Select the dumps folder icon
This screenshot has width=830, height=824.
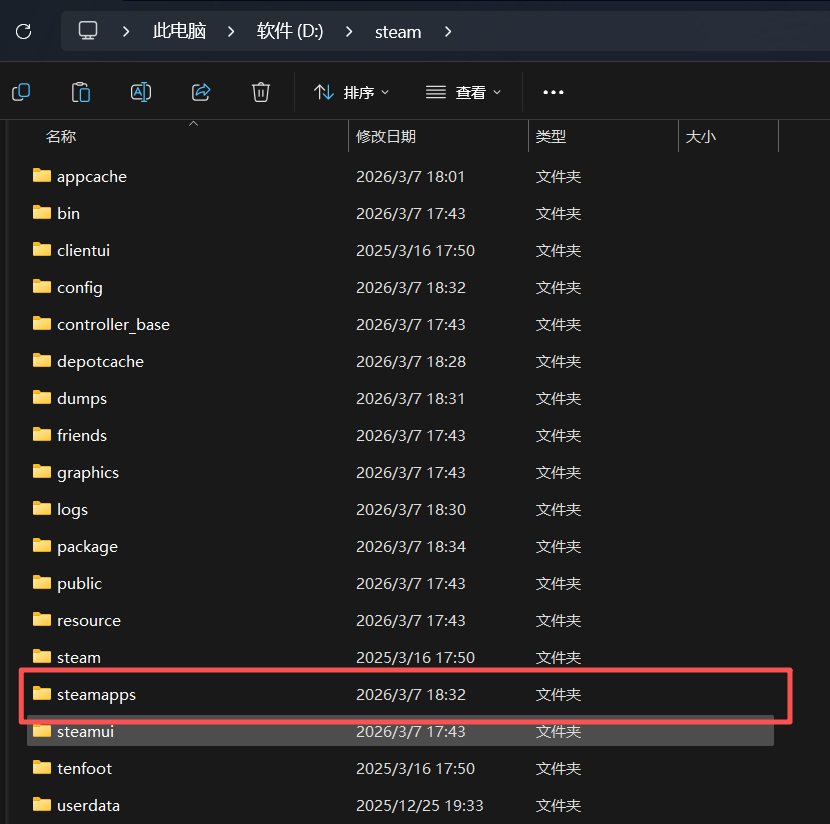(x=42, y=397)
